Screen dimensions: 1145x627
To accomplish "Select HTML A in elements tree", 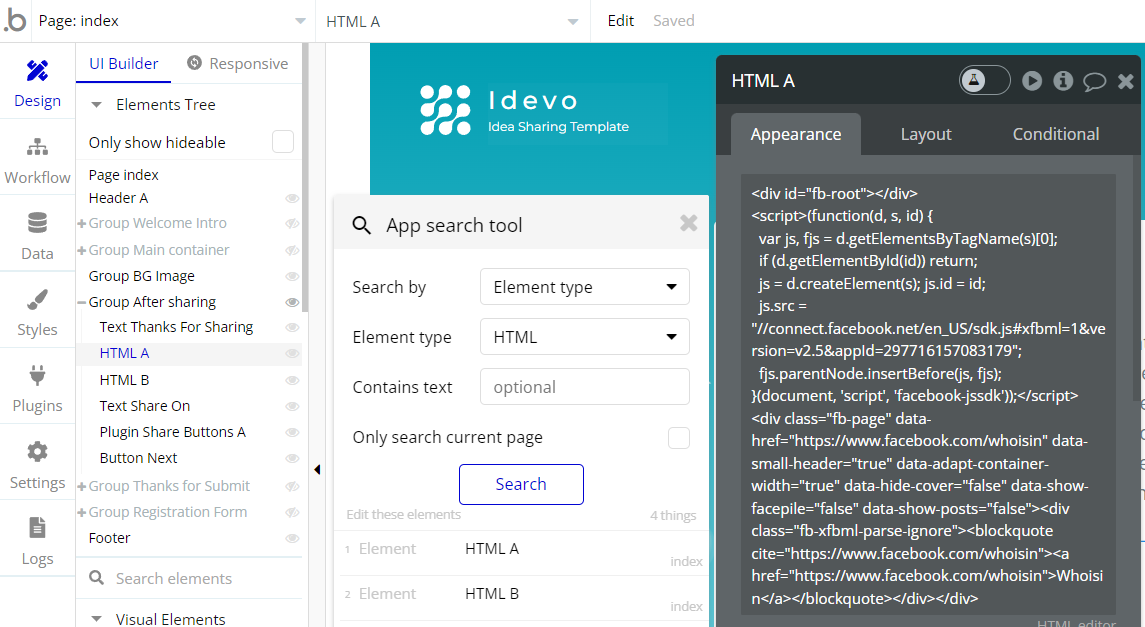I will coord(124,353).
